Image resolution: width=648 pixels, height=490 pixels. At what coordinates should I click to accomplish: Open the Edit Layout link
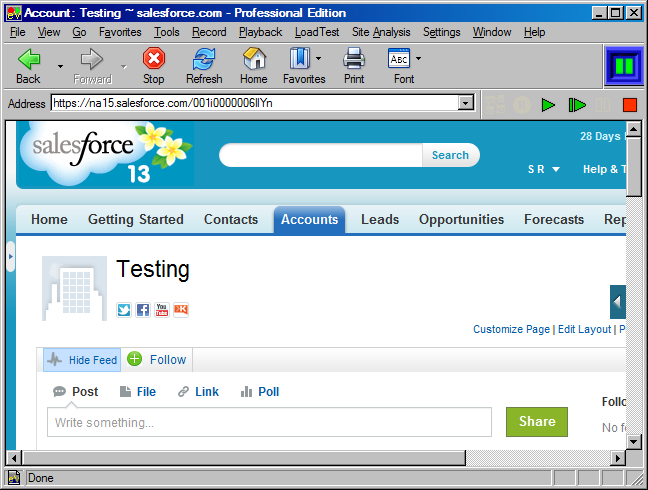584,329
